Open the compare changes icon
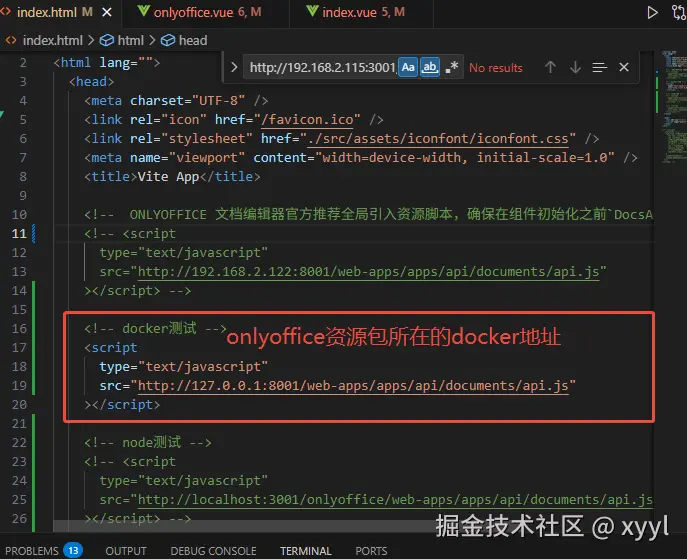Screen dimensions: 687x559 point(679,12)
